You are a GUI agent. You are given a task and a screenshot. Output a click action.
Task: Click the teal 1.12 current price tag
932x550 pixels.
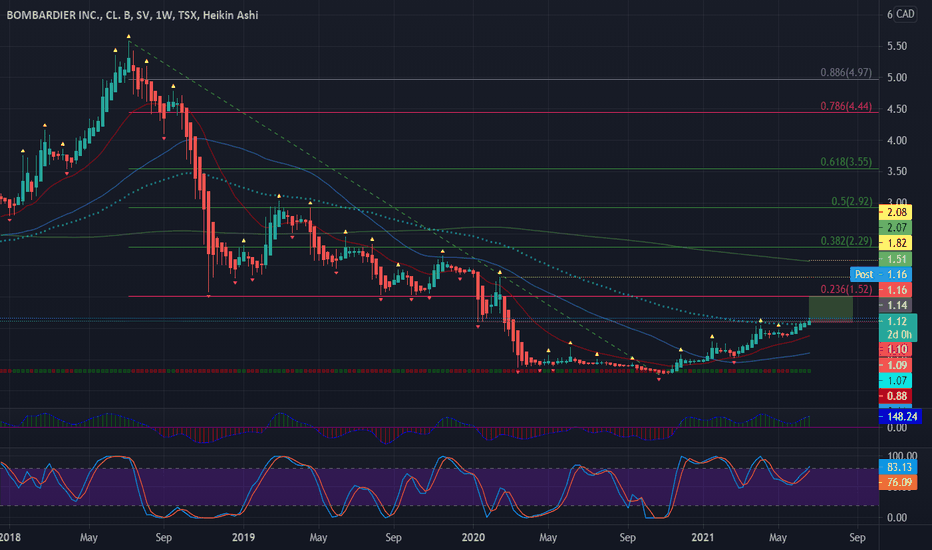897,321
